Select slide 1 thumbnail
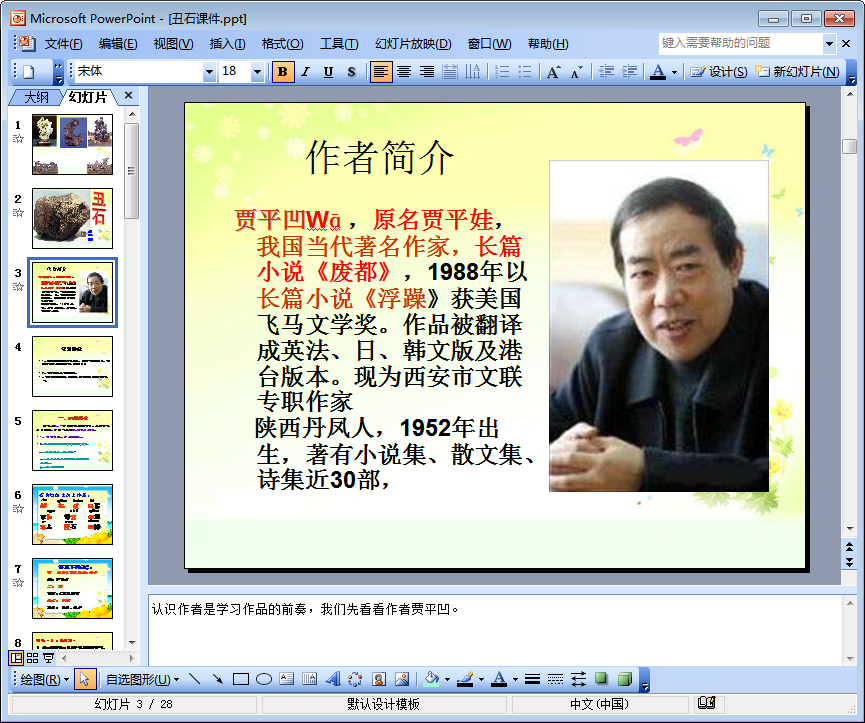 pyautogui.click(x=72, y=144)
